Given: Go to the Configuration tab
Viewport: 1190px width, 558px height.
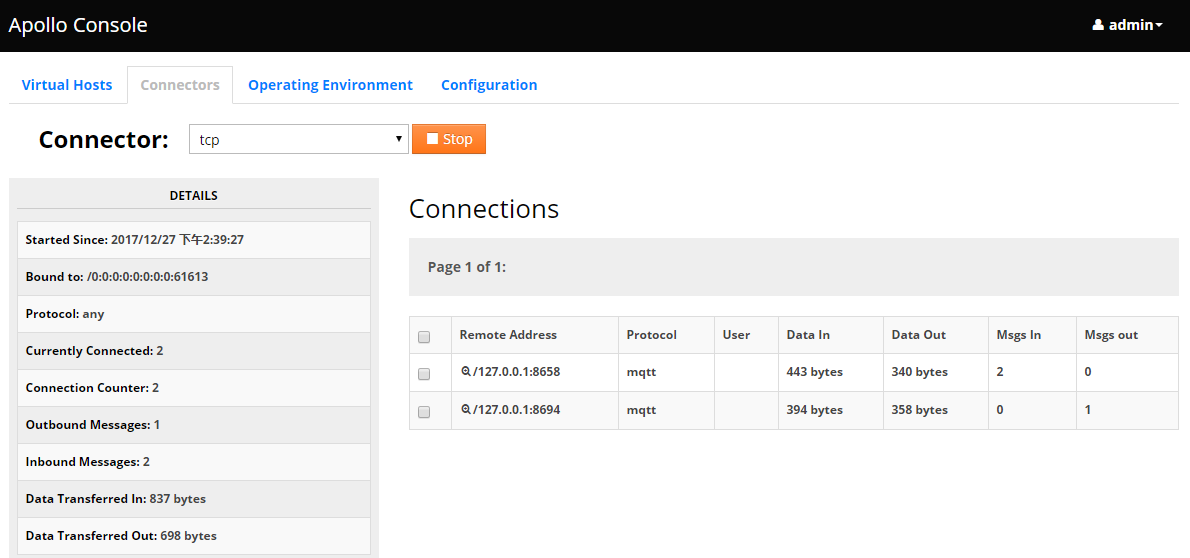Looking at the screenshot, I should tap(489, 85).
